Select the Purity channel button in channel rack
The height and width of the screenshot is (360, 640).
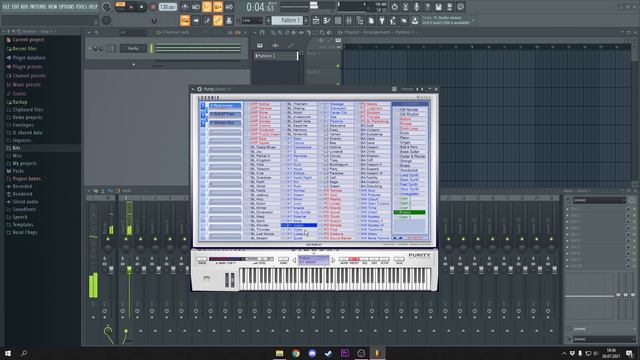[x=133, y=49]
